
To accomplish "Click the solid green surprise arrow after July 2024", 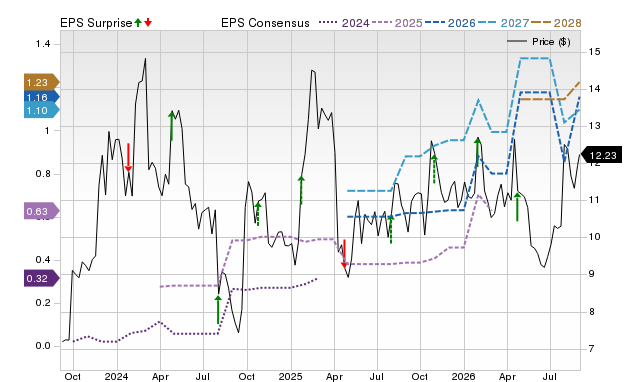I will [x=218, y=310].
